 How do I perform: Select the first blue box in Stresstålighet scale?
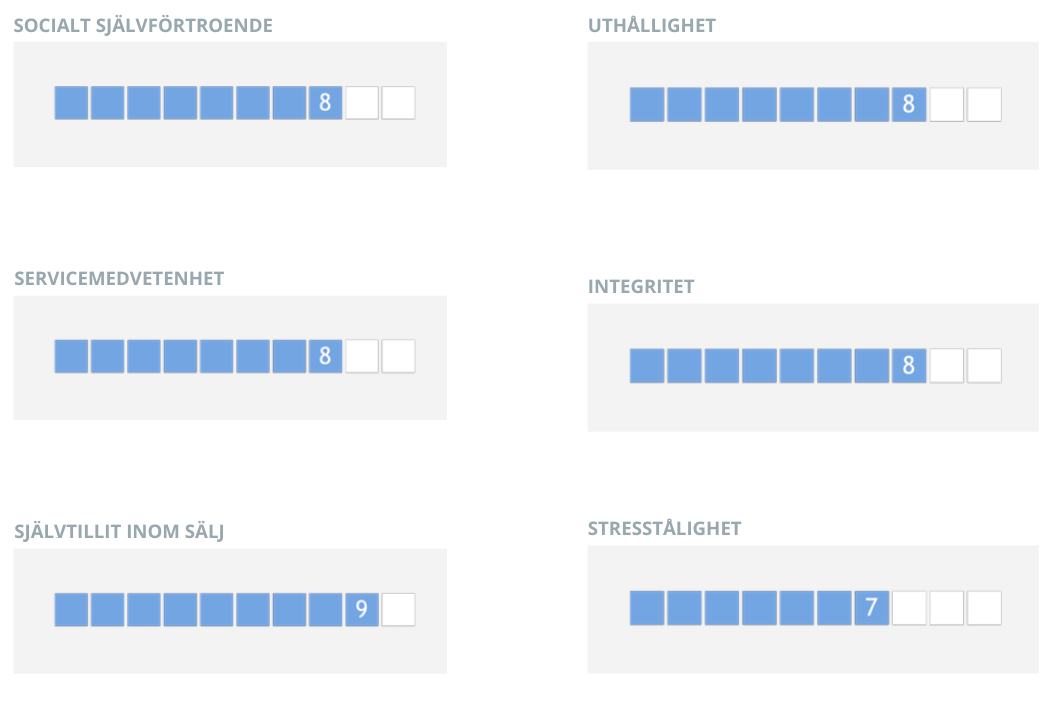pos(647,608)
